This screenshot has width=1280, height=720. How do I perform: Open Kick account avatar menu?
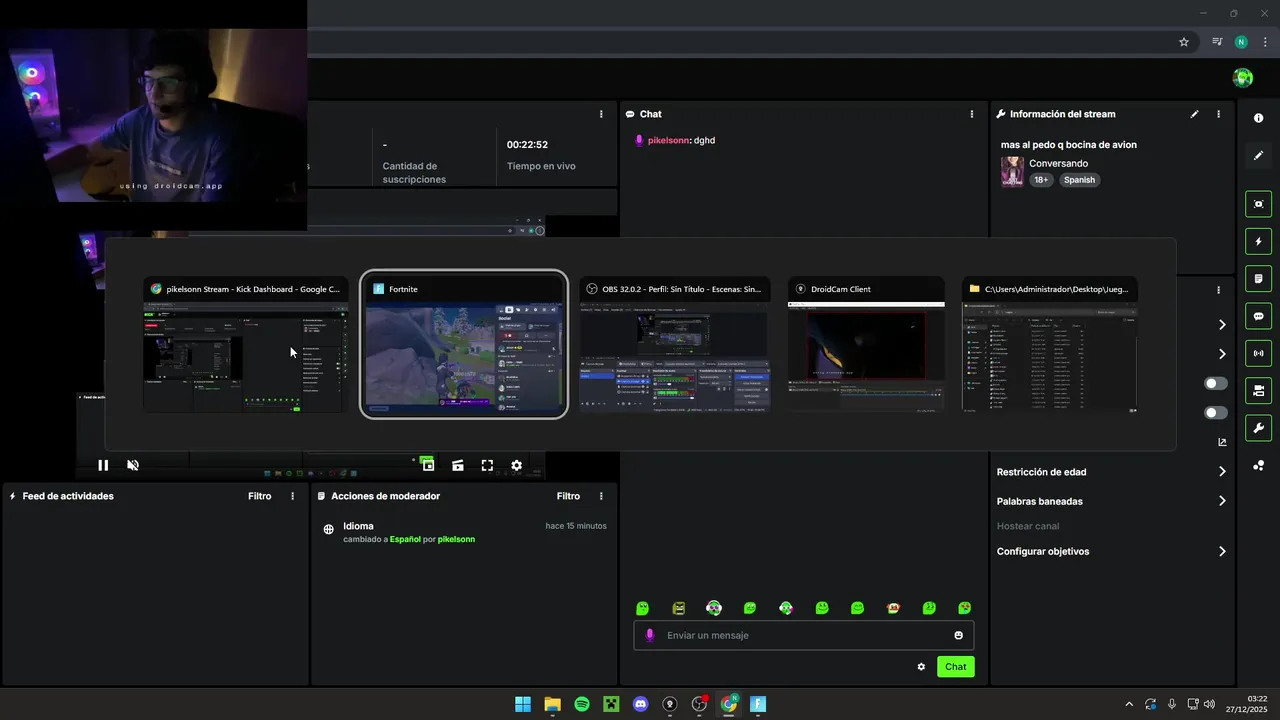coord(1243,78)
